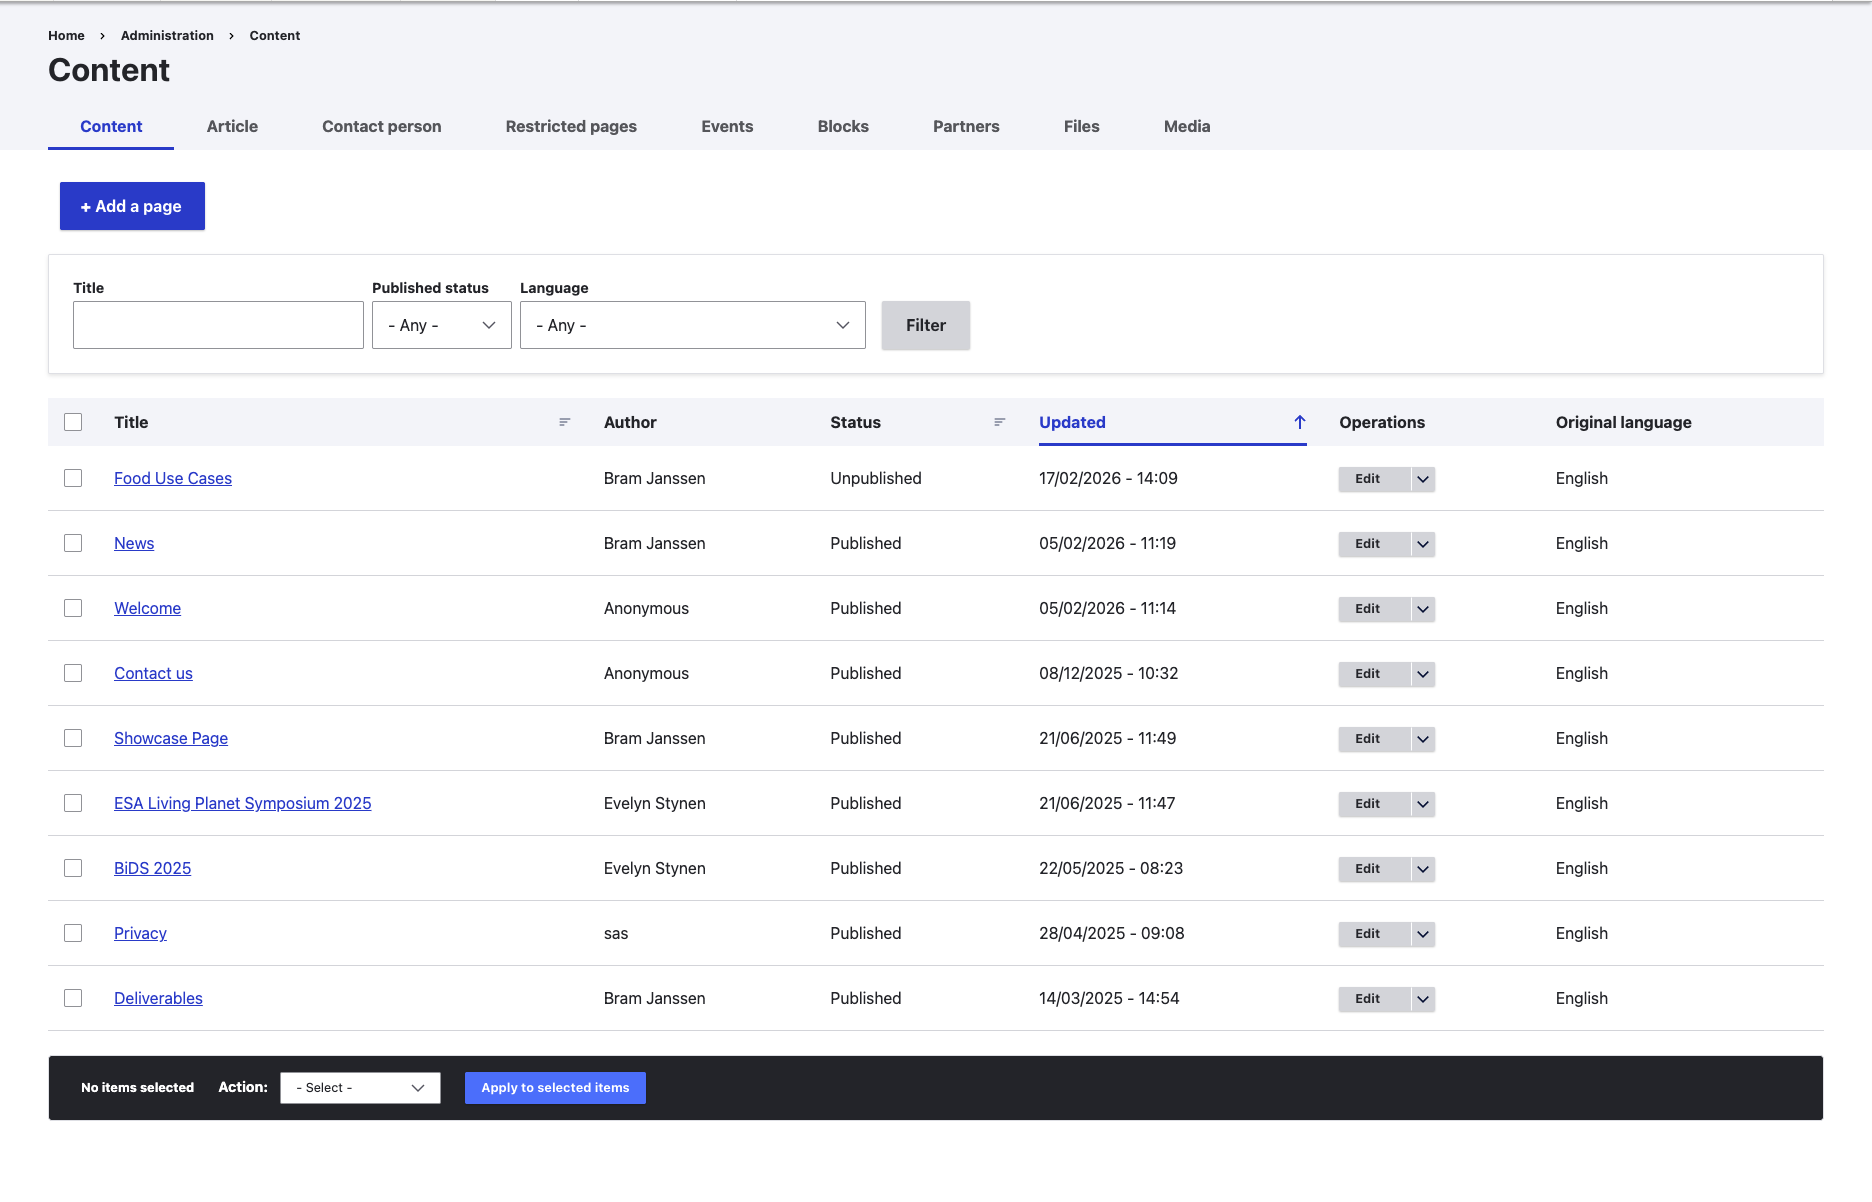Open the BiDS 2025 link
1872x1202 pixels.
click(152, 868)
